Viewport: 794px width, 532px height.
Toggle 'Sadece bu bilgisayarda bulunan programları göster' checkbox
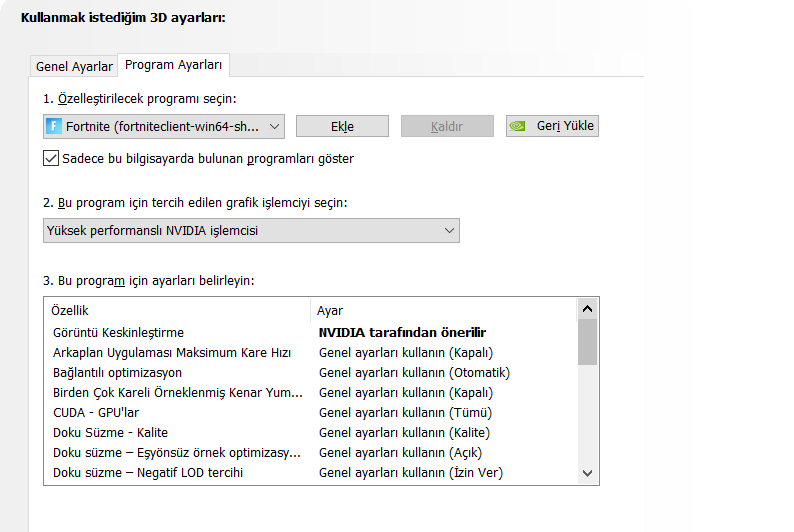pos(51,158)
